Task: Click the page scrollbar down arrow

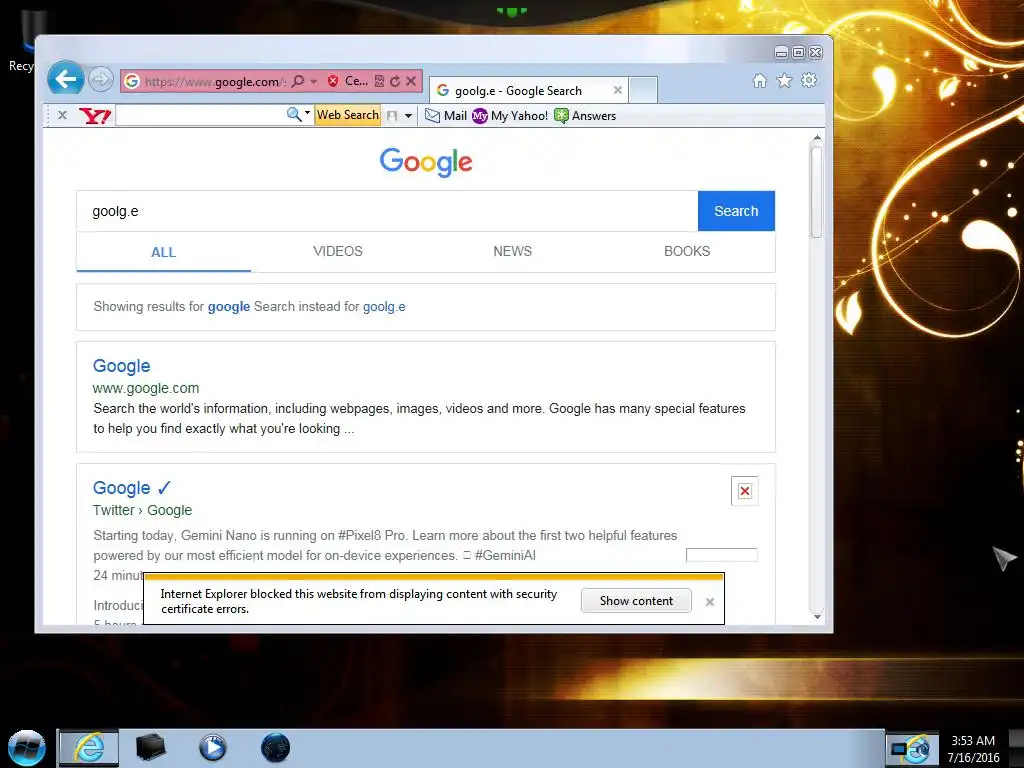Action: point(816,616)
